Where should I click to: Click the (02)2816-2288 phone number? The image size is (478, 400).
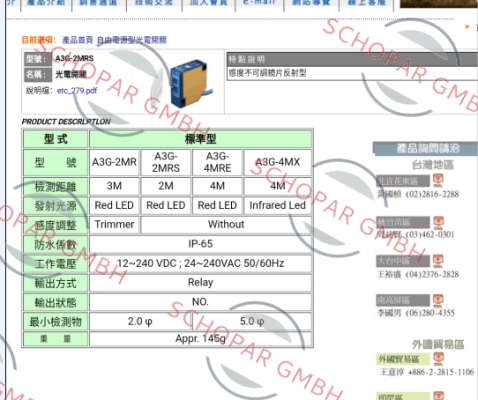(432, 194)
